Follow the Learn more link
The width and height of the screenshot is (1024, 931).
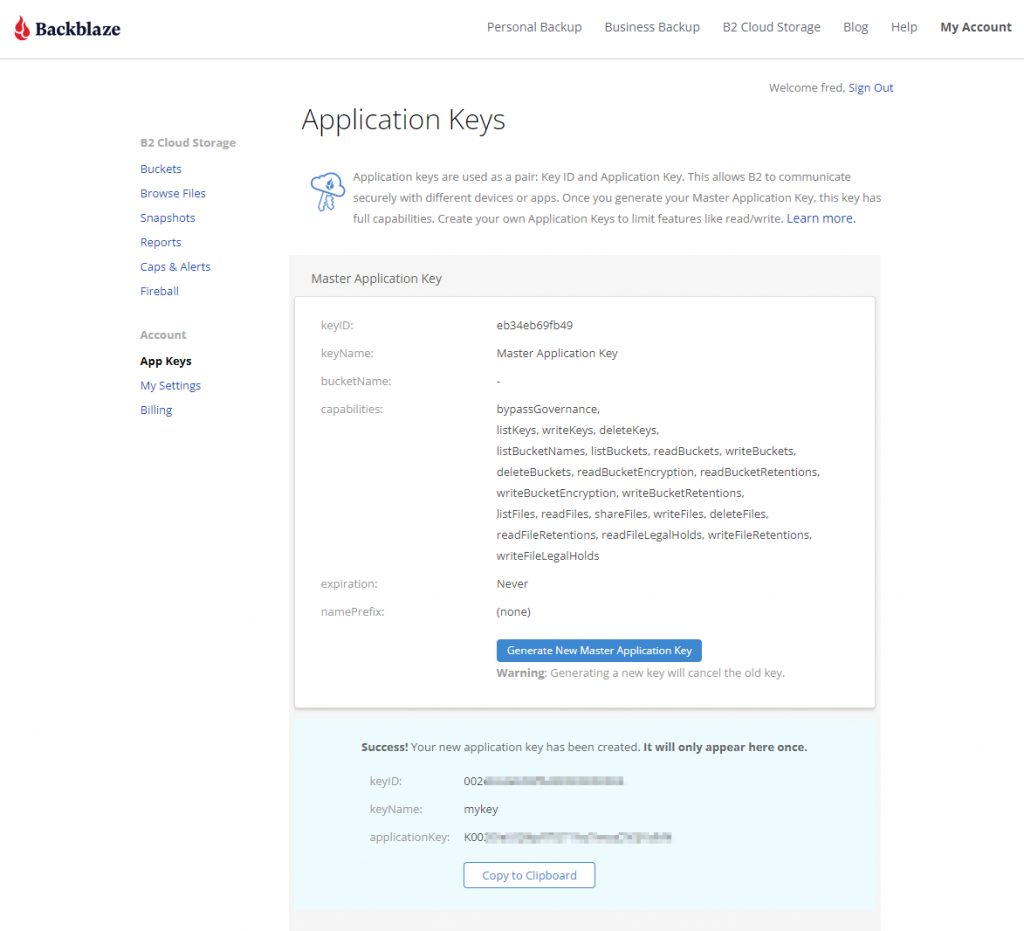821,219
